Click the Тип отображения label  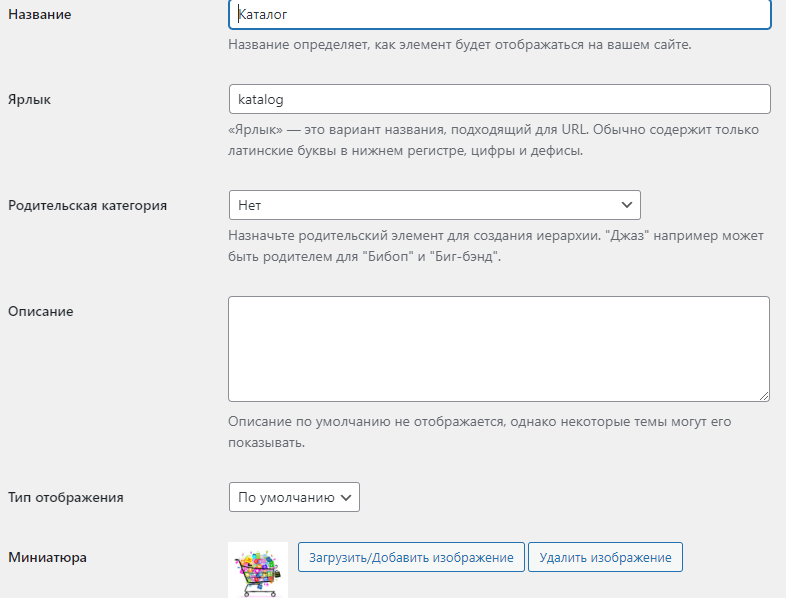(66, 497)
